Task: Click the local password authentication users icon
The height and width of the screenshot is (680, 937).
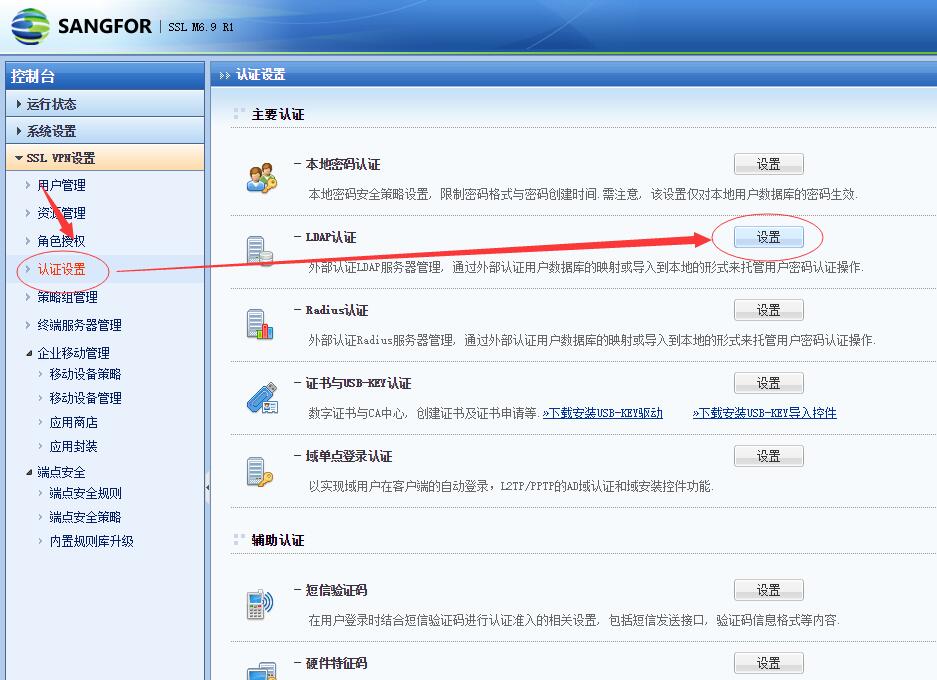Action: tap(262, 177)
